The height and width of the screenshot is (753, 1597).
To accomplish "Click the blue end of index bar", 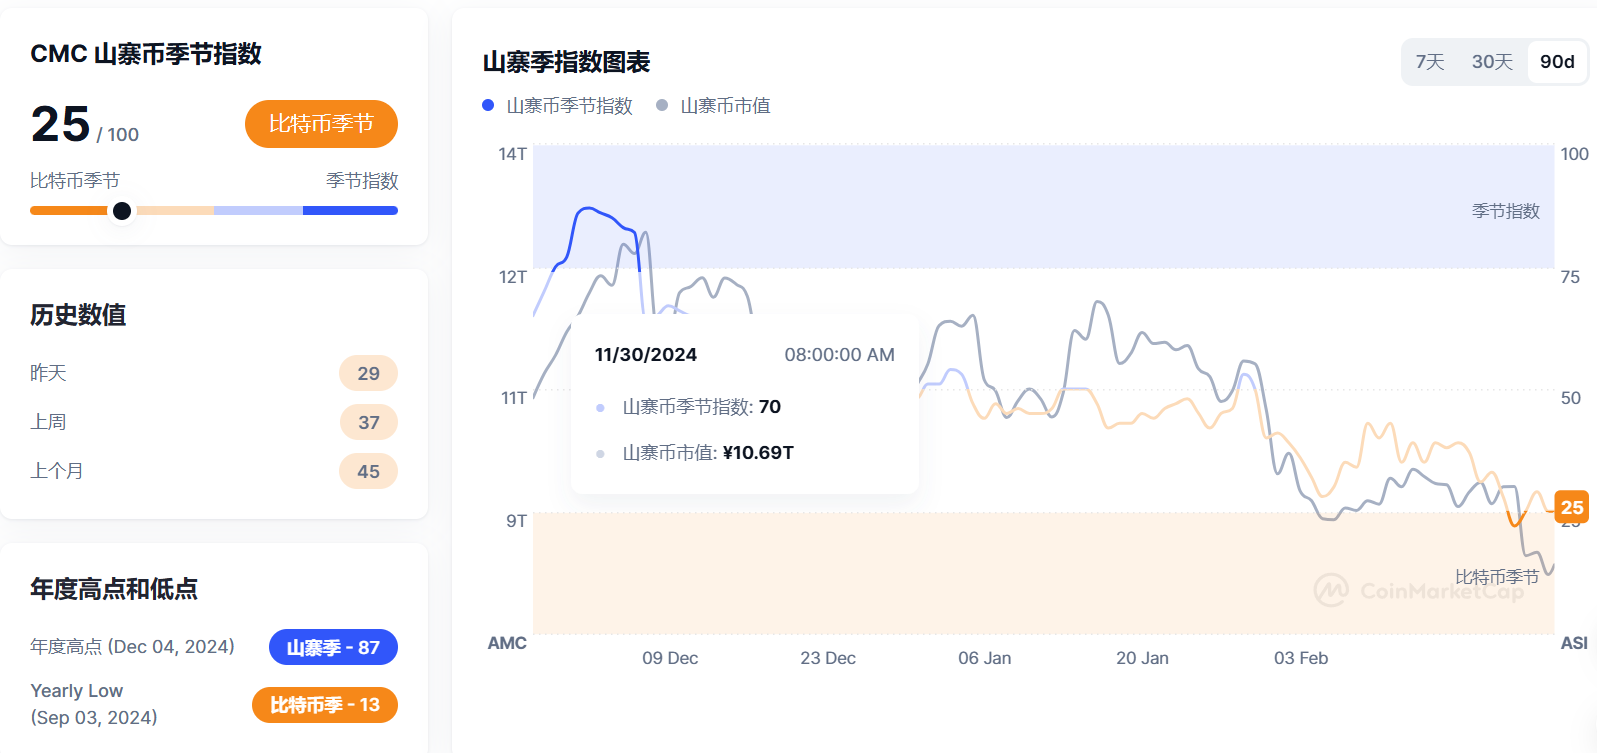I will (x=350, y=211).
